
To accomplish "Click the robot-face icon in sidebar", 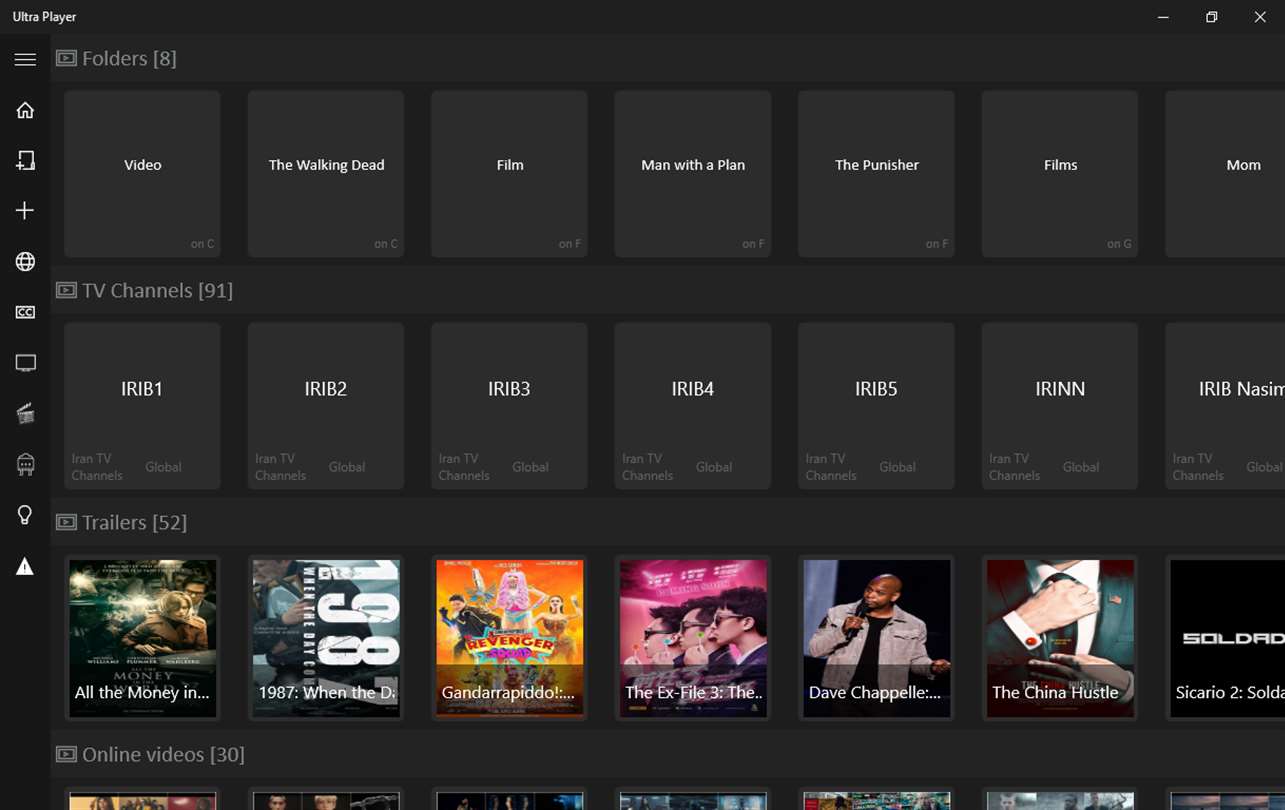I will [25, 465].
